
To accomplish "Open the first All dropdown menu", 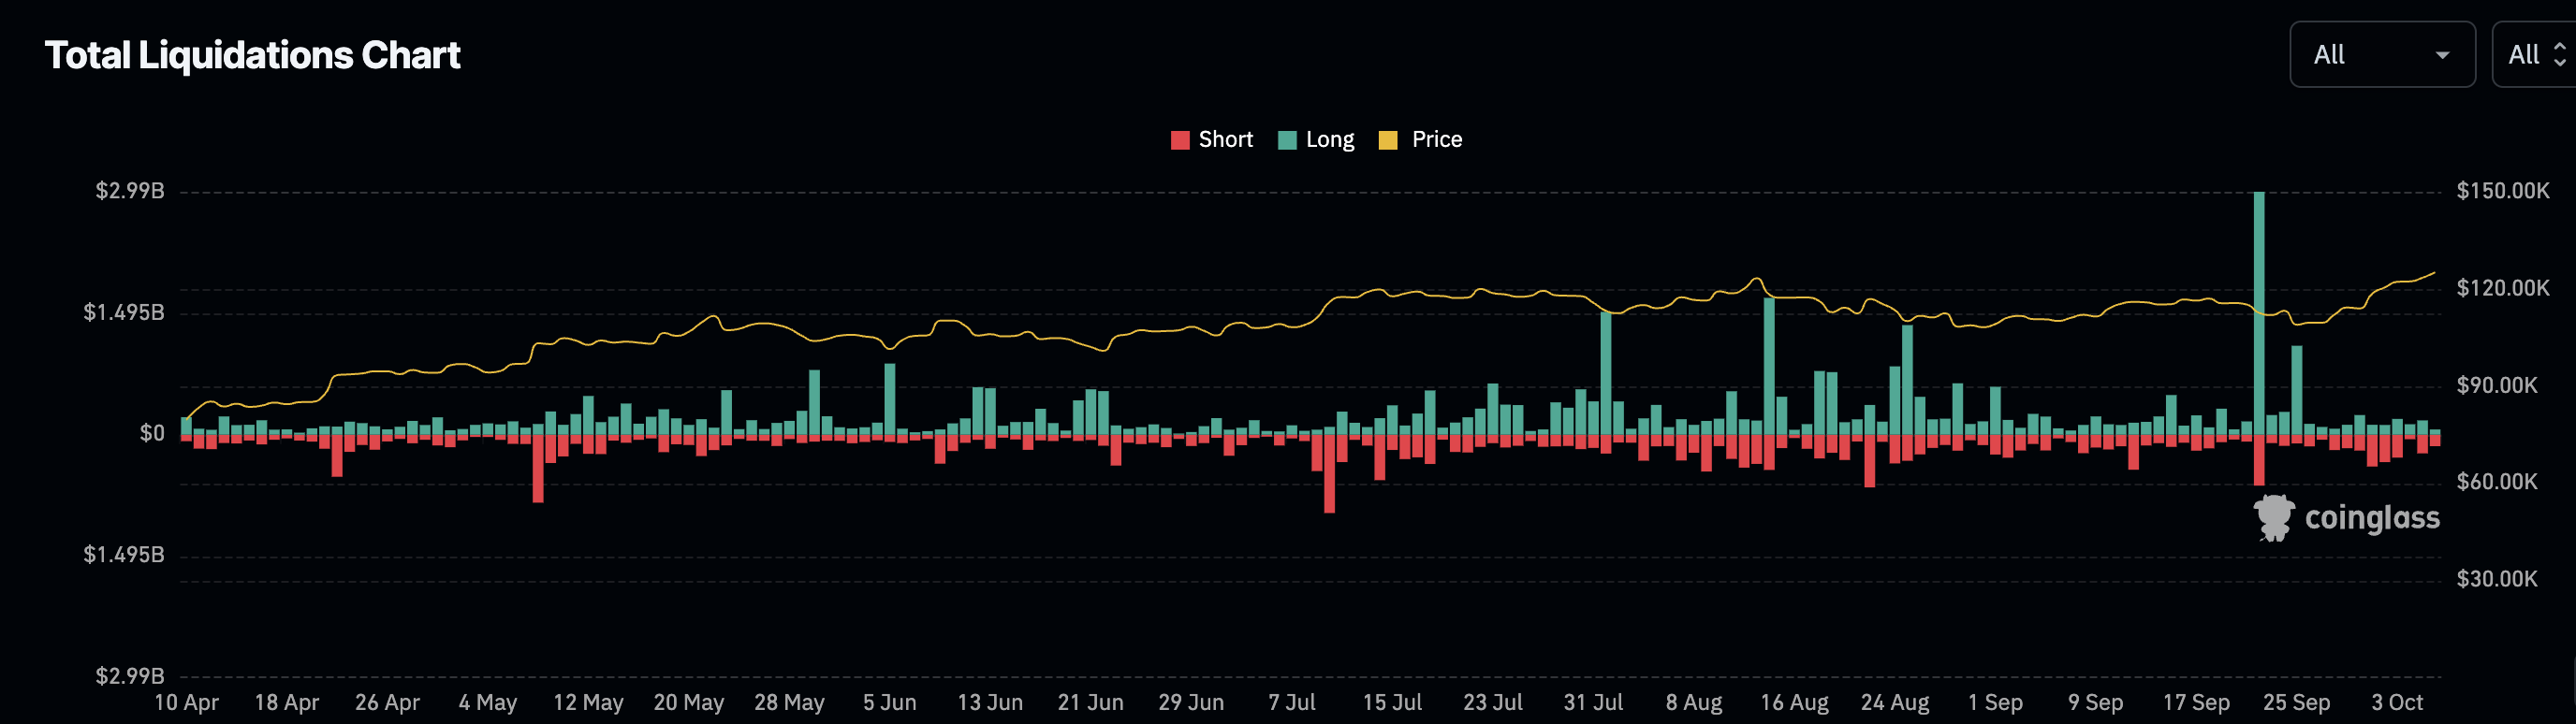I will [x=2381, y=55].
